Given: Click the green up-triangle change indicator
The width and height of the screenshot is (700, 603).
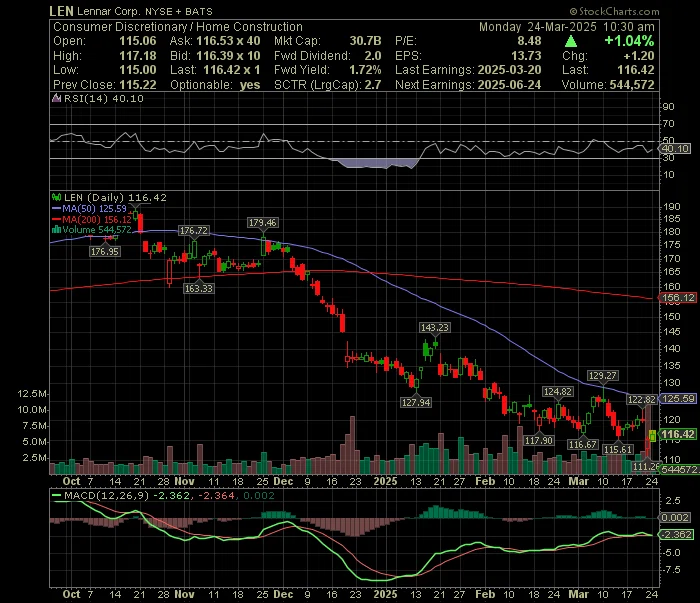Looking at the screenshot, I should (571, 42).
